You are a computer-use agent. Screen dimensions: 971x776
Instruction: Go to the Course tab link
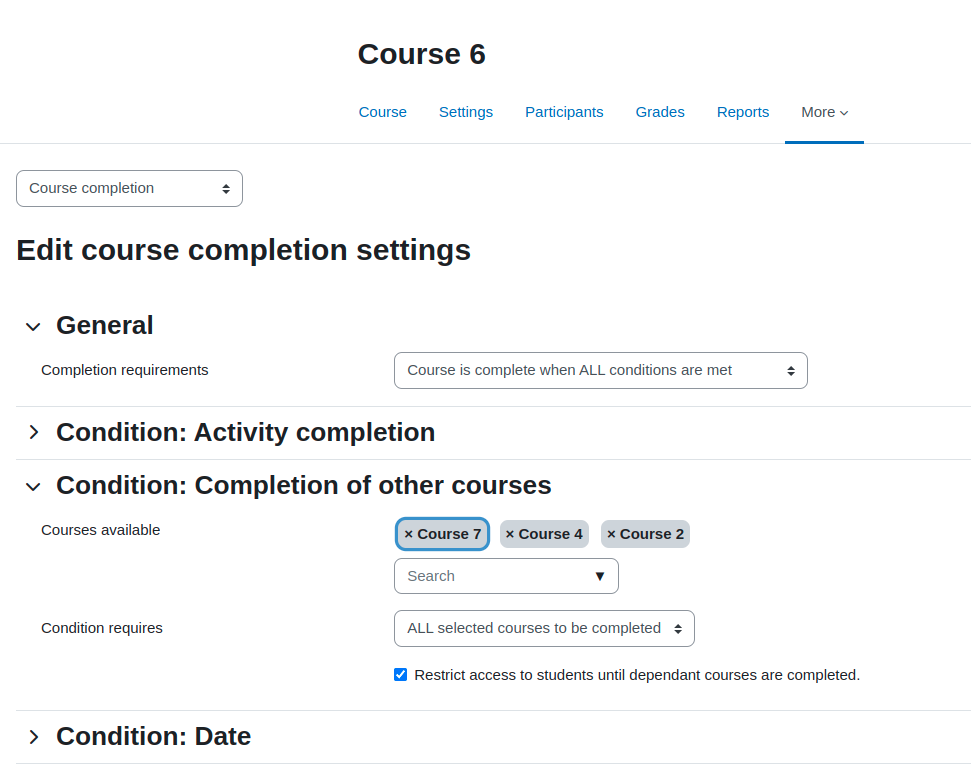click(x=383, y=112)
